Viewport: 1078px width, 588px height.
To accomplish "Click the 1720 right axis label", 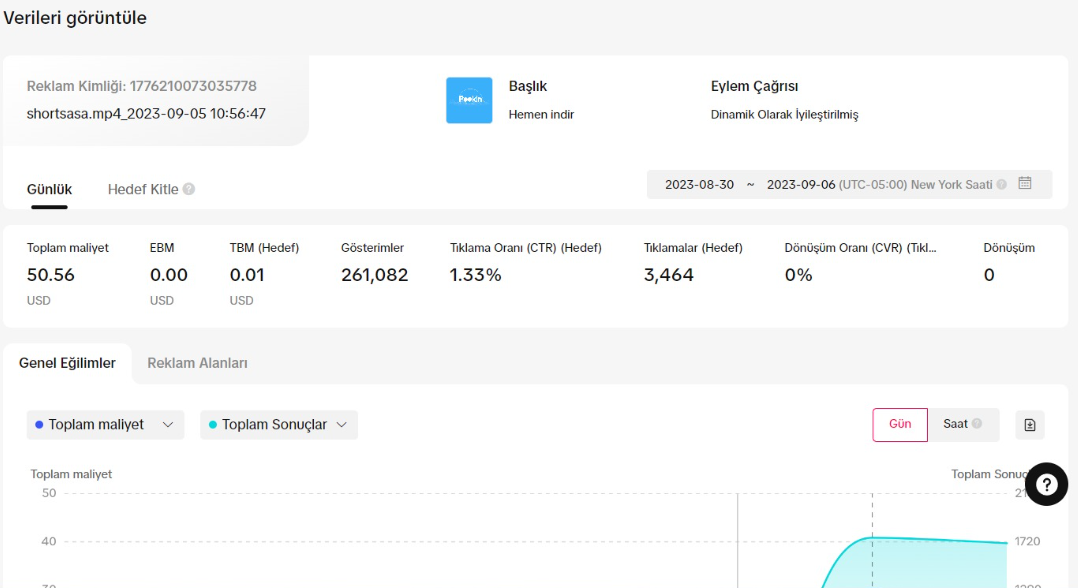I will point(1027,541).
